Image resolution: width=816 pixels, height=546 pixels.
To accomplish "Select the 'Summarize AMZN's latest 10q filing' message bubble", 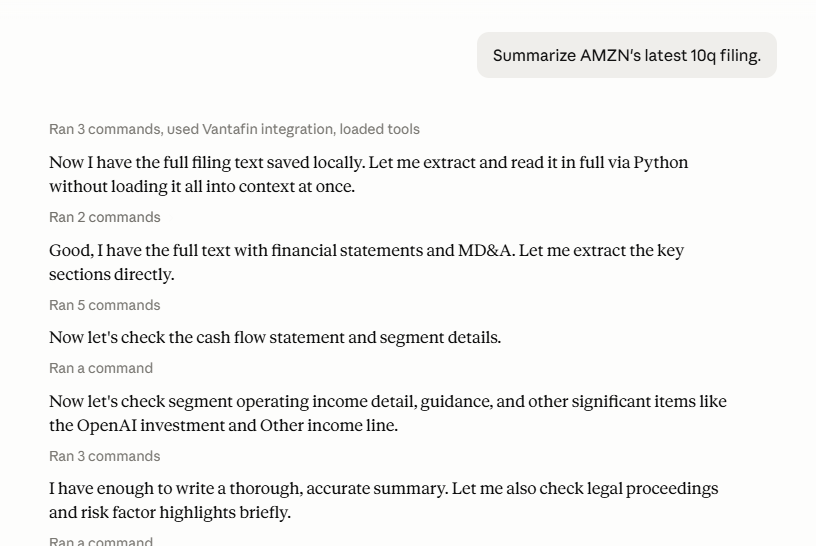I will coord(627,55).
